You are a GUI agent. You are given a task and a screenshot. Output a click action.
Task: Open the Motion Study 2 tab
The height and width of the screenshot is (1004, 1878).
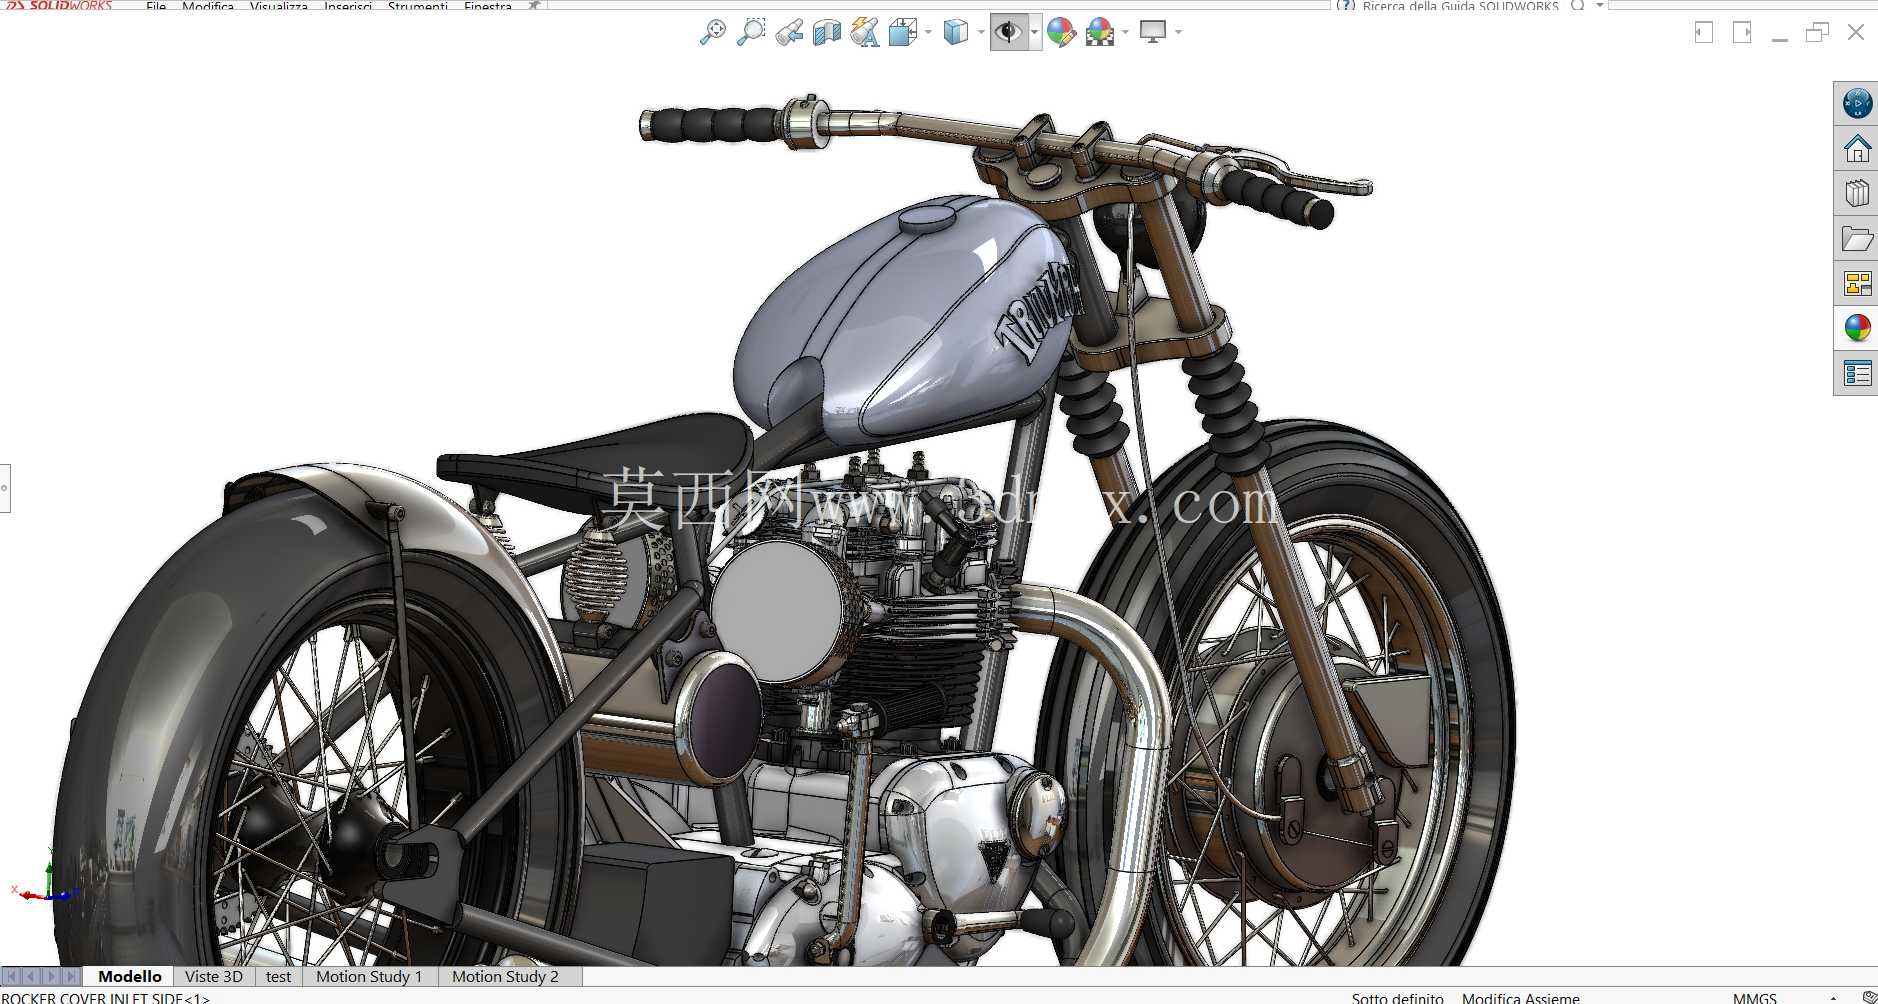point(505,976)
